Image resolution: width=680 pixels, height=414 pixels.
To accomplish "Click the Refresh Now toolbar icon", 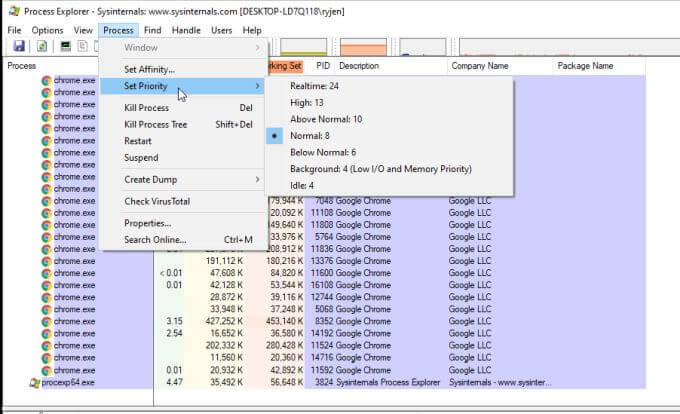I will [42, 46].
